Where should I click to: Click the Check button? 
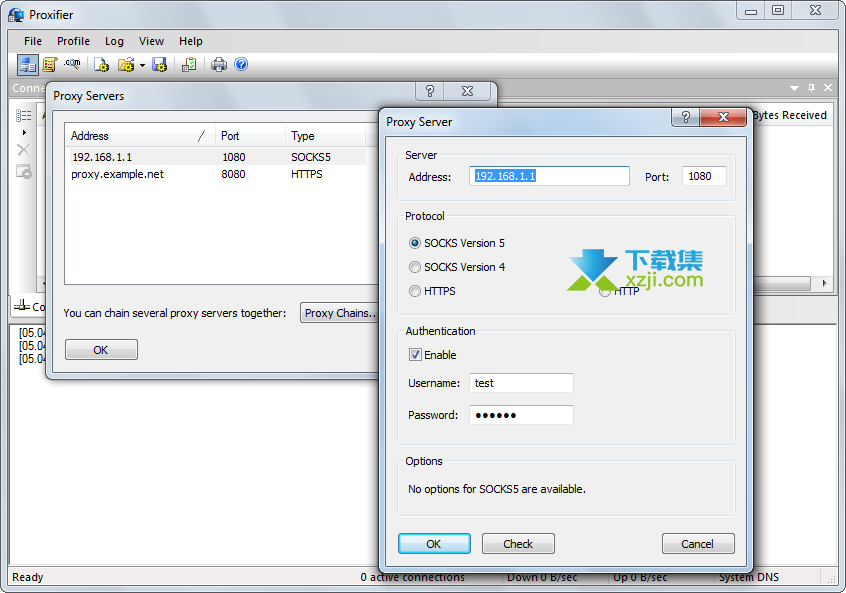pyautogui.click(x=518, y=543)
